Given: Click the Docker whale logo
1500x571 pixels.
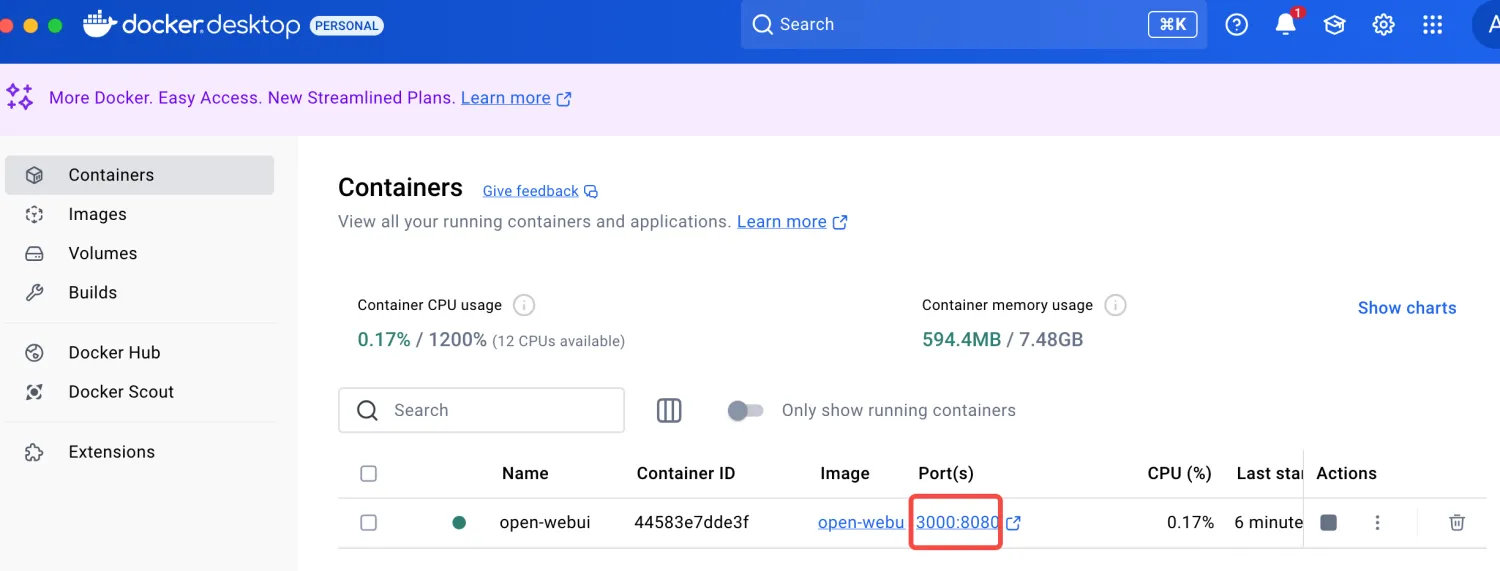Looking at the screenshot, I should click(x=99, y=24).
